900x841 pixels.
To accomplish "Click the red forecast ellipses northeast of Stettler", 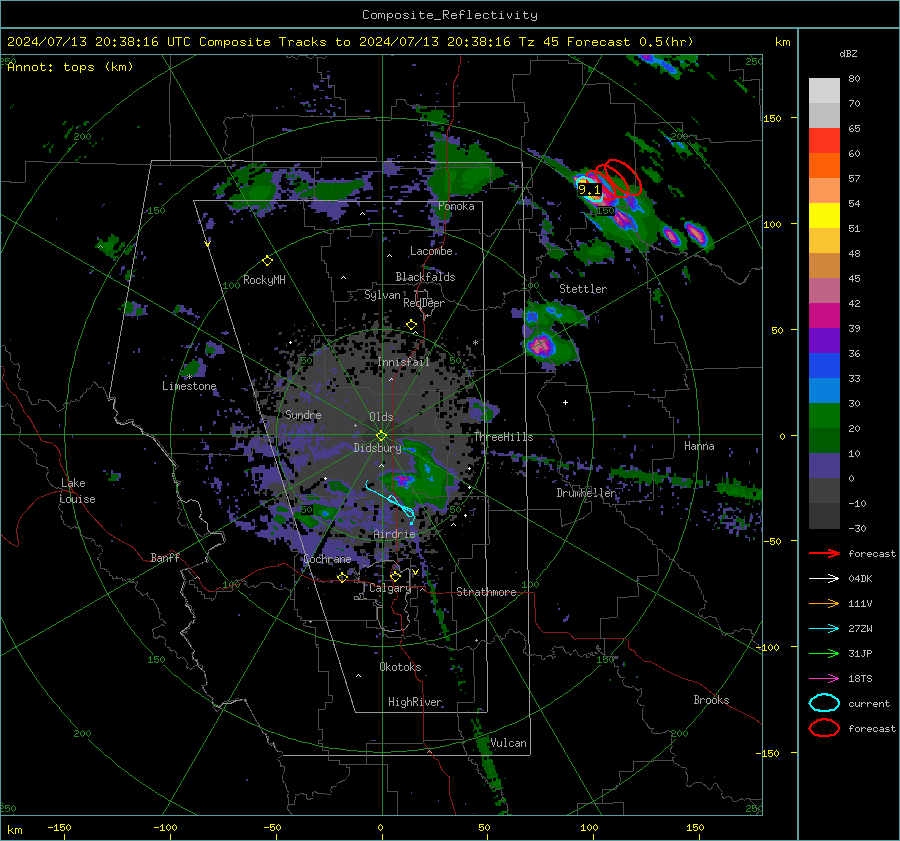I will pos(616,179).
